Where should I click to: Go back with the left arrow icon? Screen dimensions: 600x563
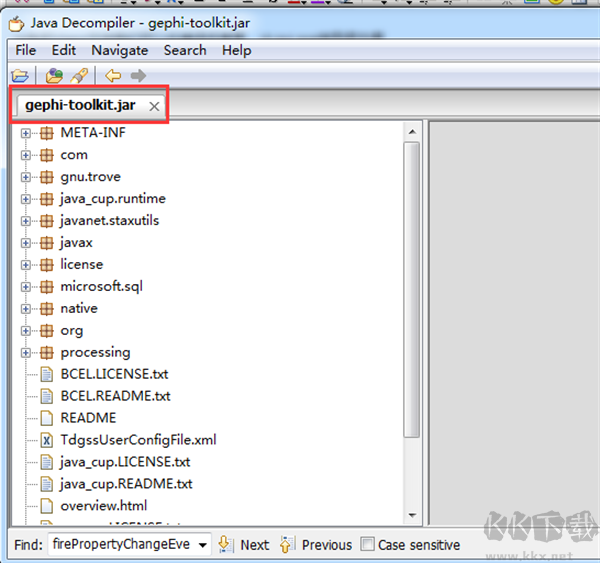(113, 76)
